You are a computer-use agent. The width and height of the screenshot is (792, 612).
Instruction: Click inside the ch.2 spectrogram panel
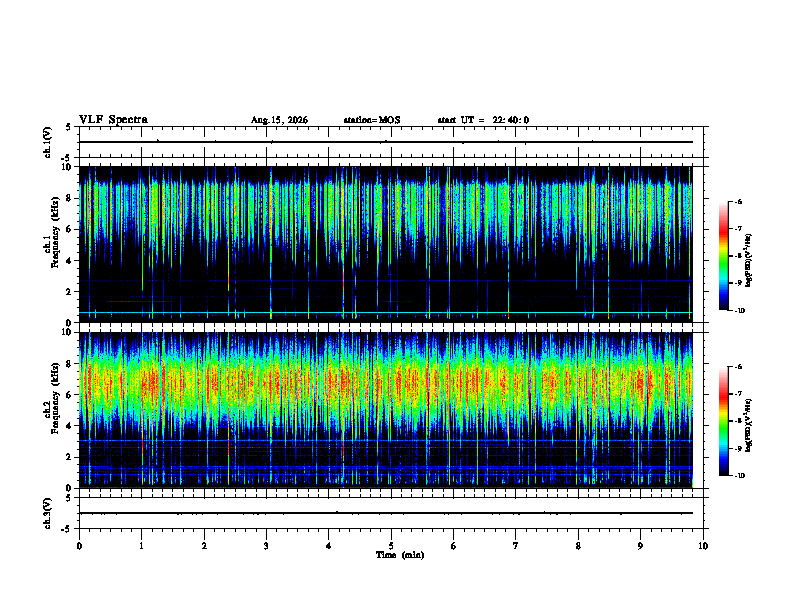[x=385, y=410]
